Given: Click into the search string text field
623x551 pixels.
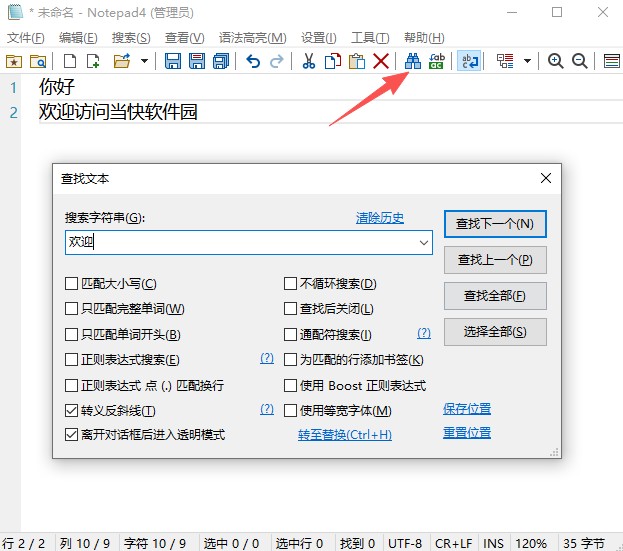Looking at the screenshot, I should tap(240, 242).
